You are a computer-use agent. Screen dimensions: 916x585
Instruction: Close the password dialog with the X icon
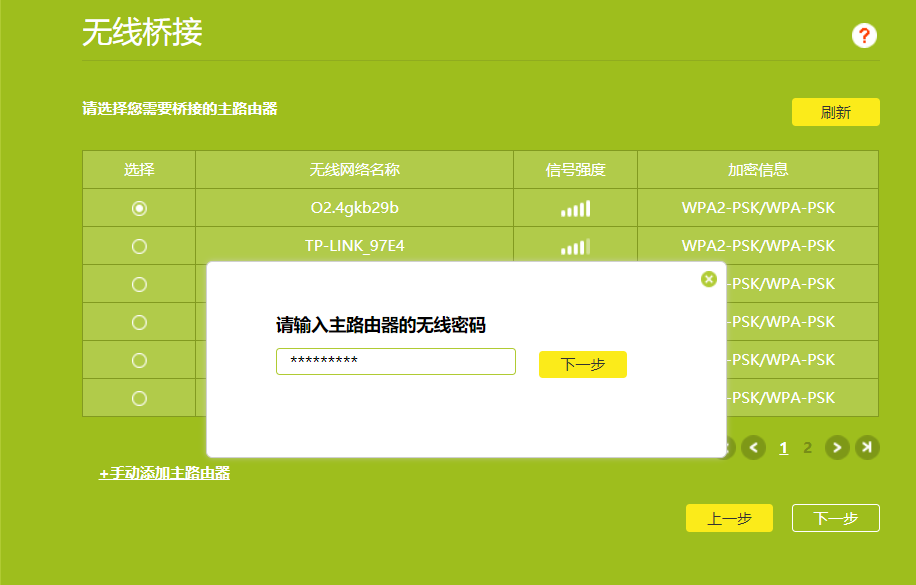(709, 278)
